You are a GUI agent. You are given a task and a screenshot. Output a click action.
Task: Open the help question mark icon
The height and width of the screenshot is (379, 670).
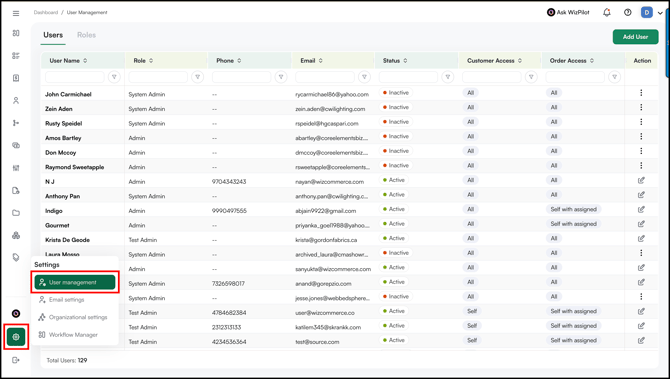coord(628,13)
